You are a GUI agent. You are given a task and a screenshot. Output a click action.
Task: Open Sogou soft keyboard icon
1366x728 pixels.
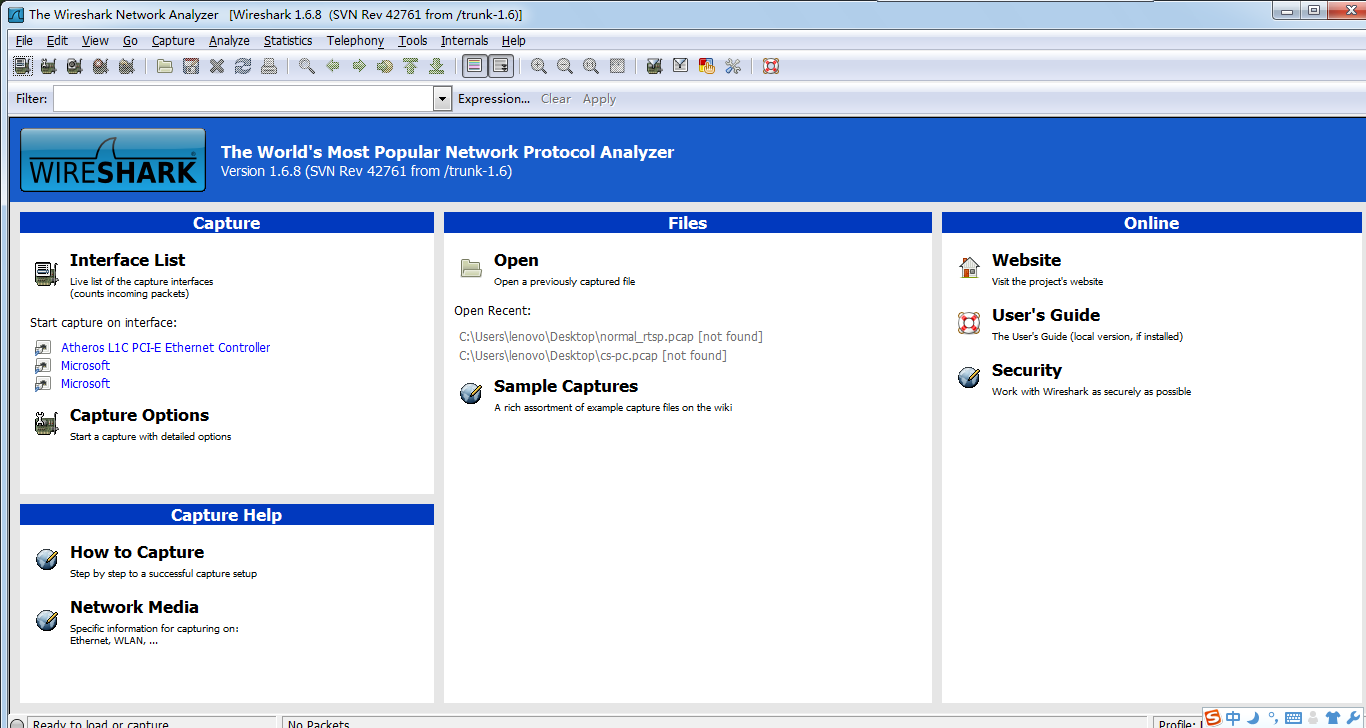[x=1293, y=718]
